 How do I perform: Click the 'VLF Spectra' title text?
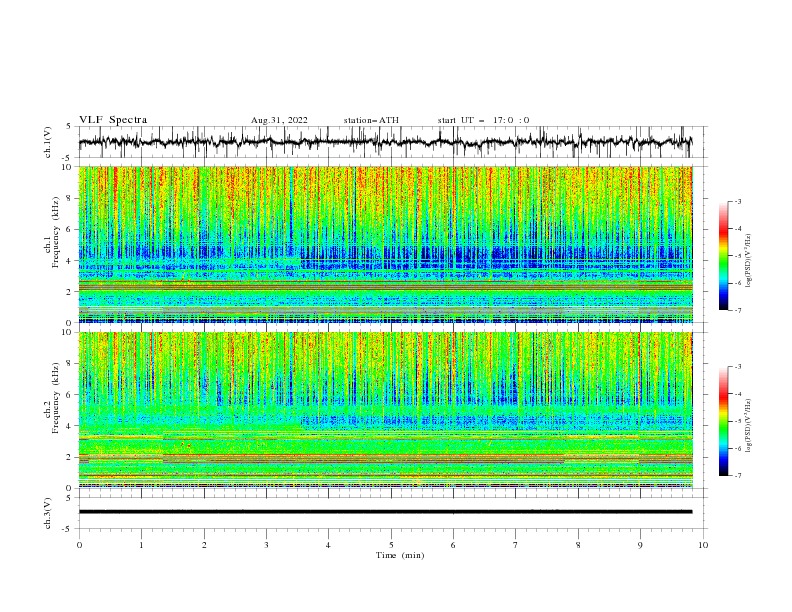pos(113,120)
